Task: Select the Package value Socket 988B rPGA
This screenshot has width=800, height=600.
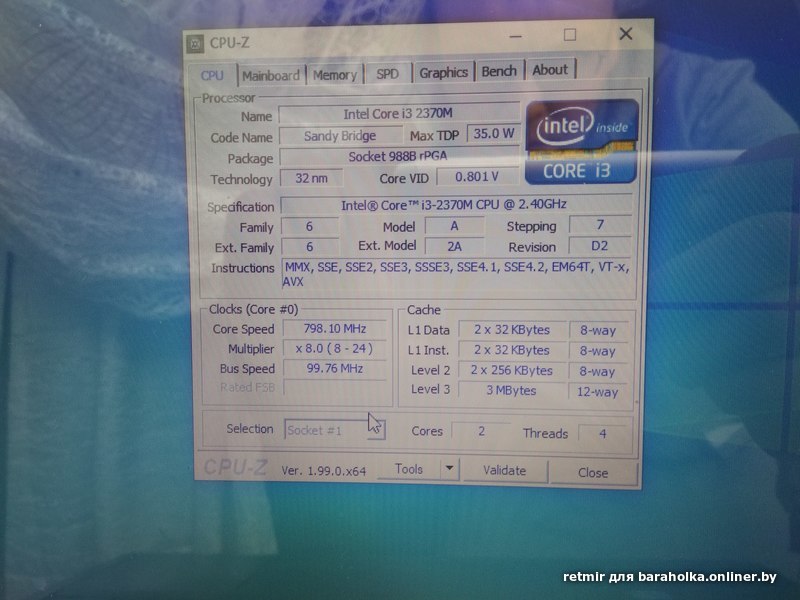Action: [399, 156]
